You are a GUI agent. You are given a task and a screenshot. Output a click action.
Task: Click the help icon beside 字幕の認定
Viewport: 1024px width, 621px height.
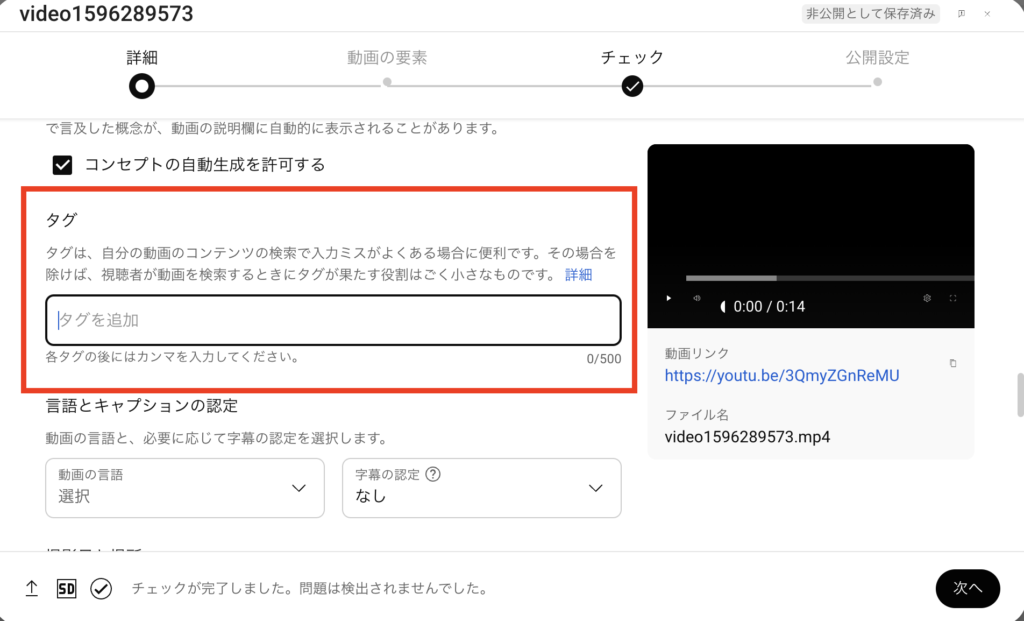pyautogui.click(x=434, y=474)
